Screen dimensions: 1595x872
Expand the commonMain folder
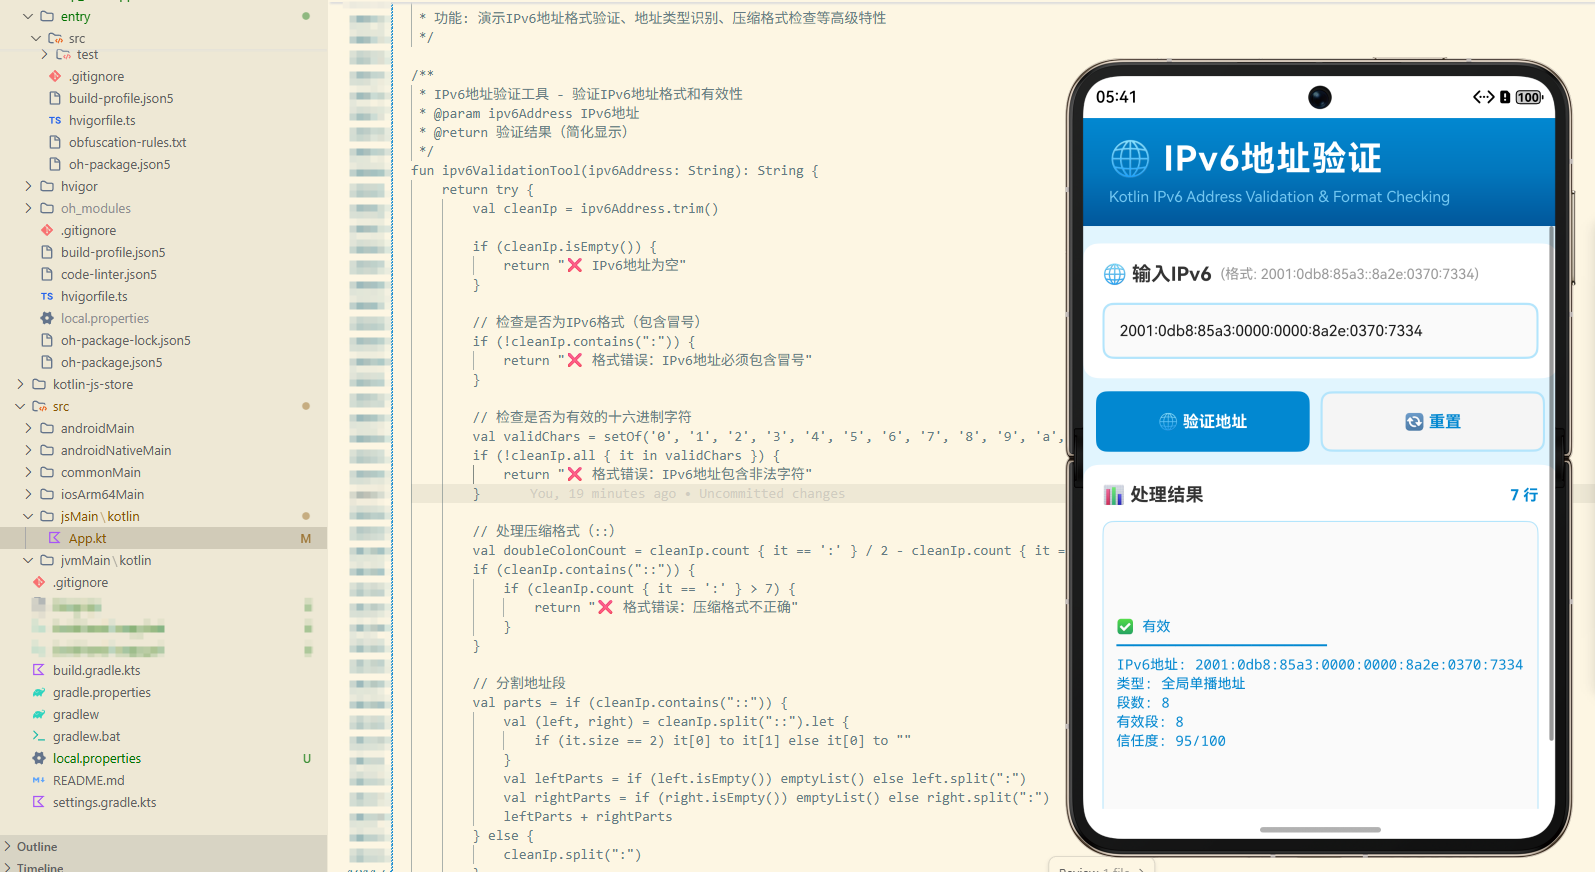point(28,472)
